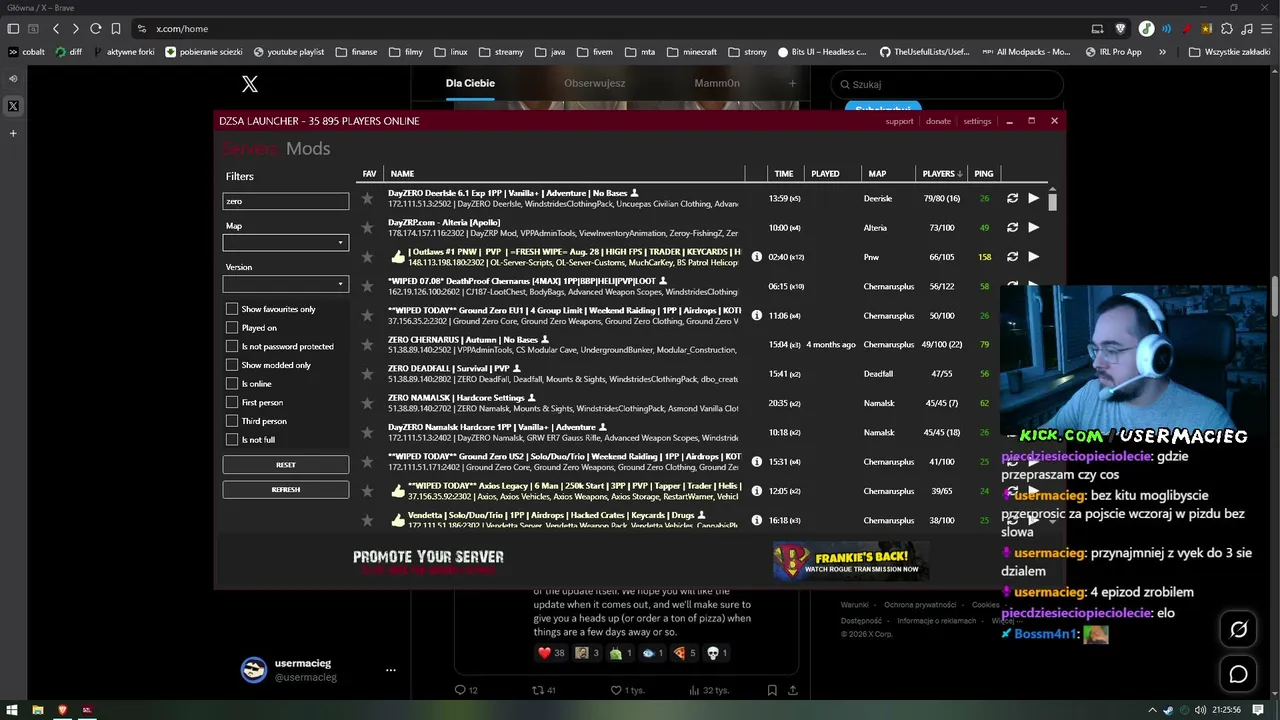Sort server list by Played header
Image resolution: width=1280 pixels, height=720 pixels.
(825, 174)
